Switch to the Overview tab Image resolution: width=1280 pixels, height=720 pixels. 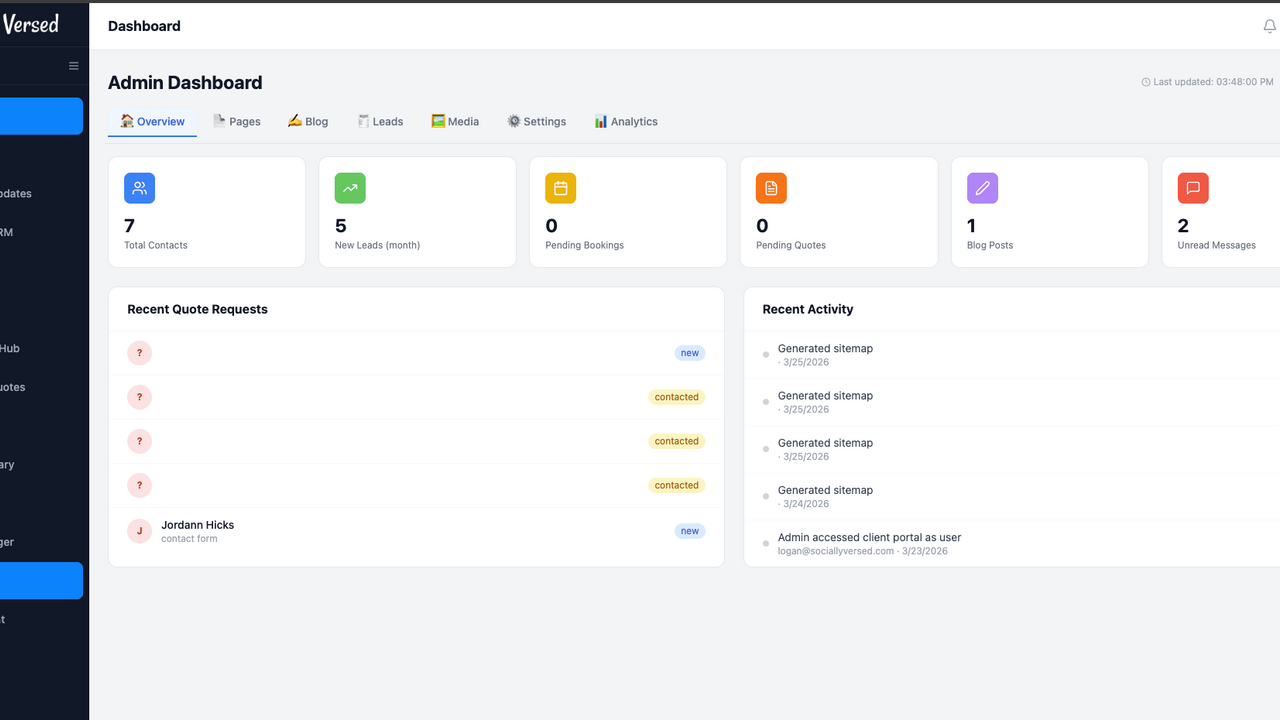152,121
